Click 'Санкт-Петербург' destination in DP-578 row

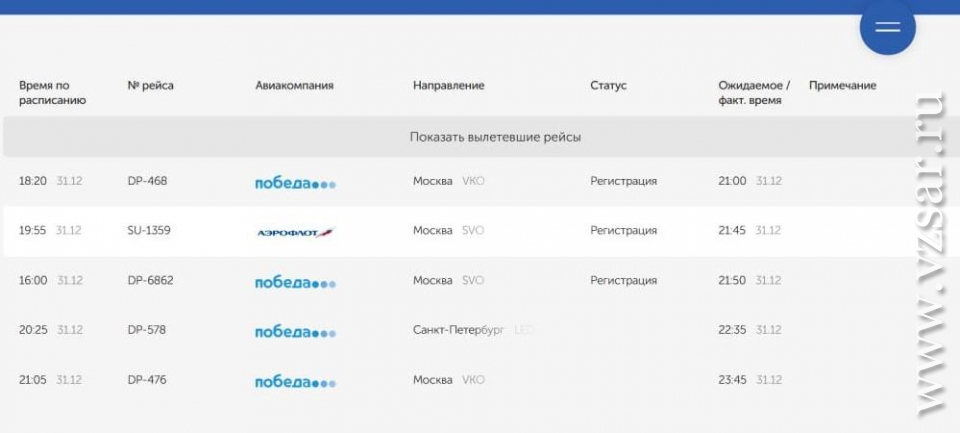click(459, 330)
